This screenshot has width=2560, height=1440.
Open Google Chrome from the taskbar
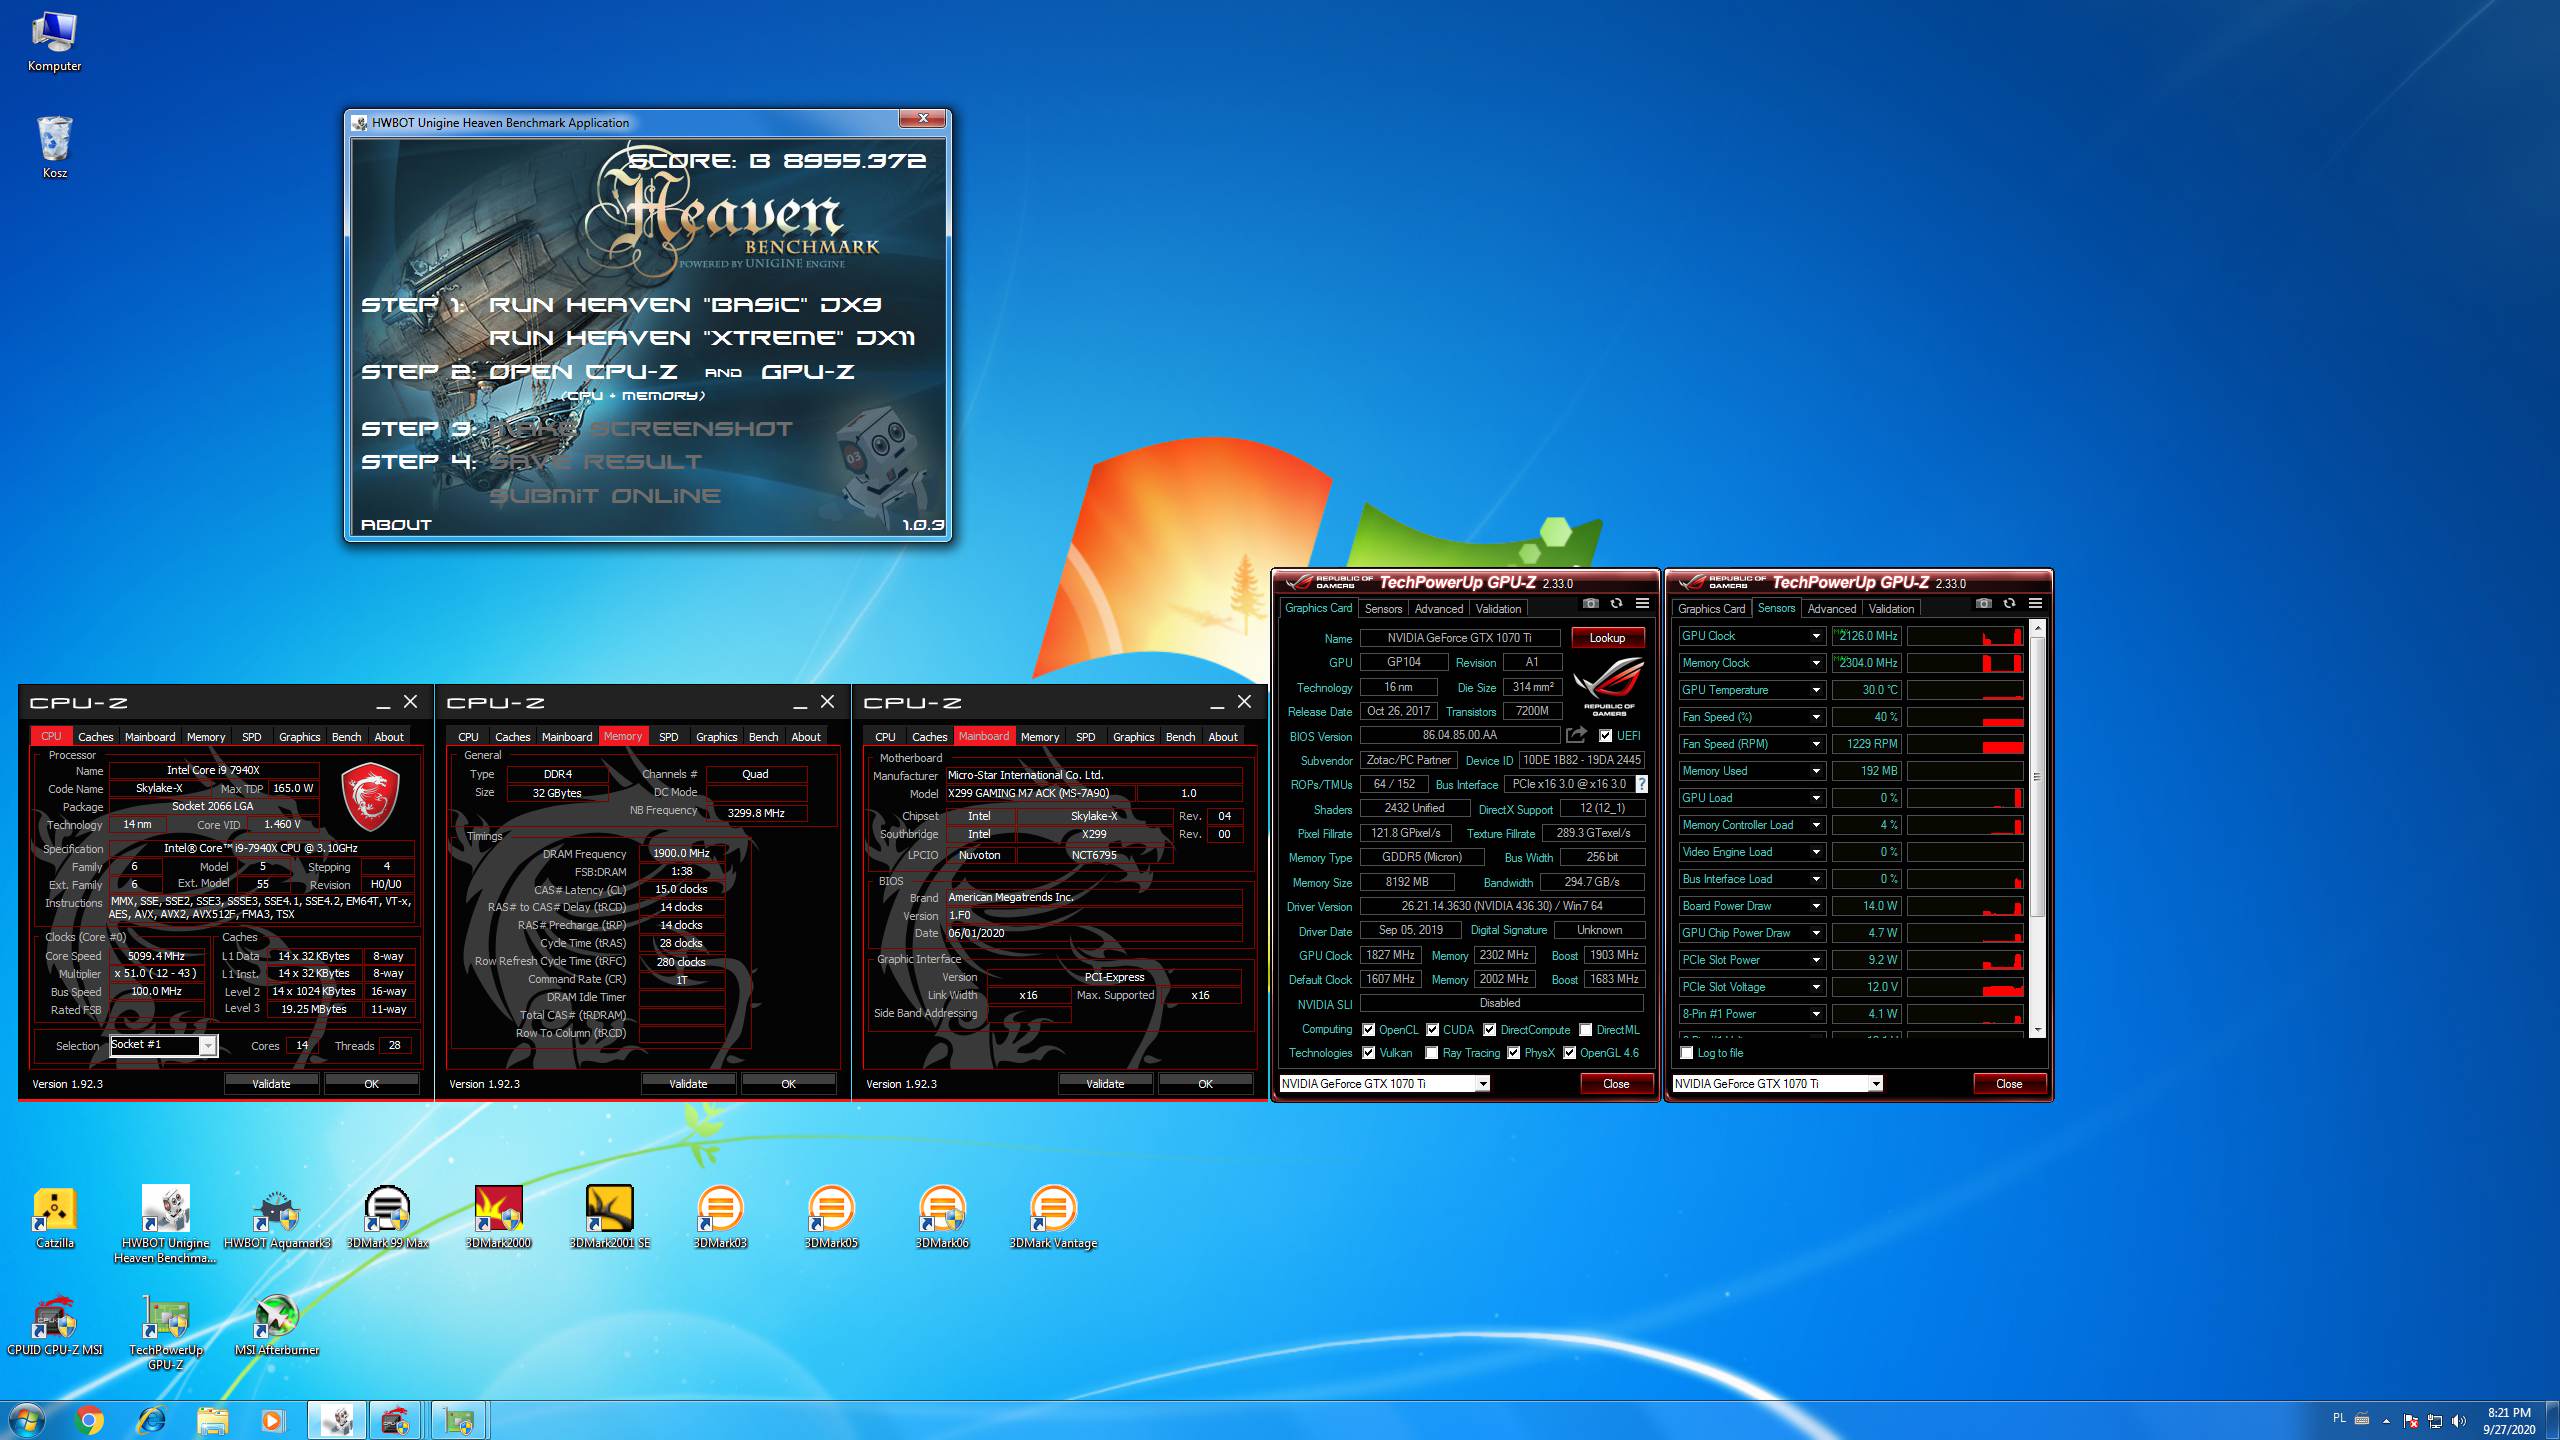pyautogui.click(x=89, y=1420)
